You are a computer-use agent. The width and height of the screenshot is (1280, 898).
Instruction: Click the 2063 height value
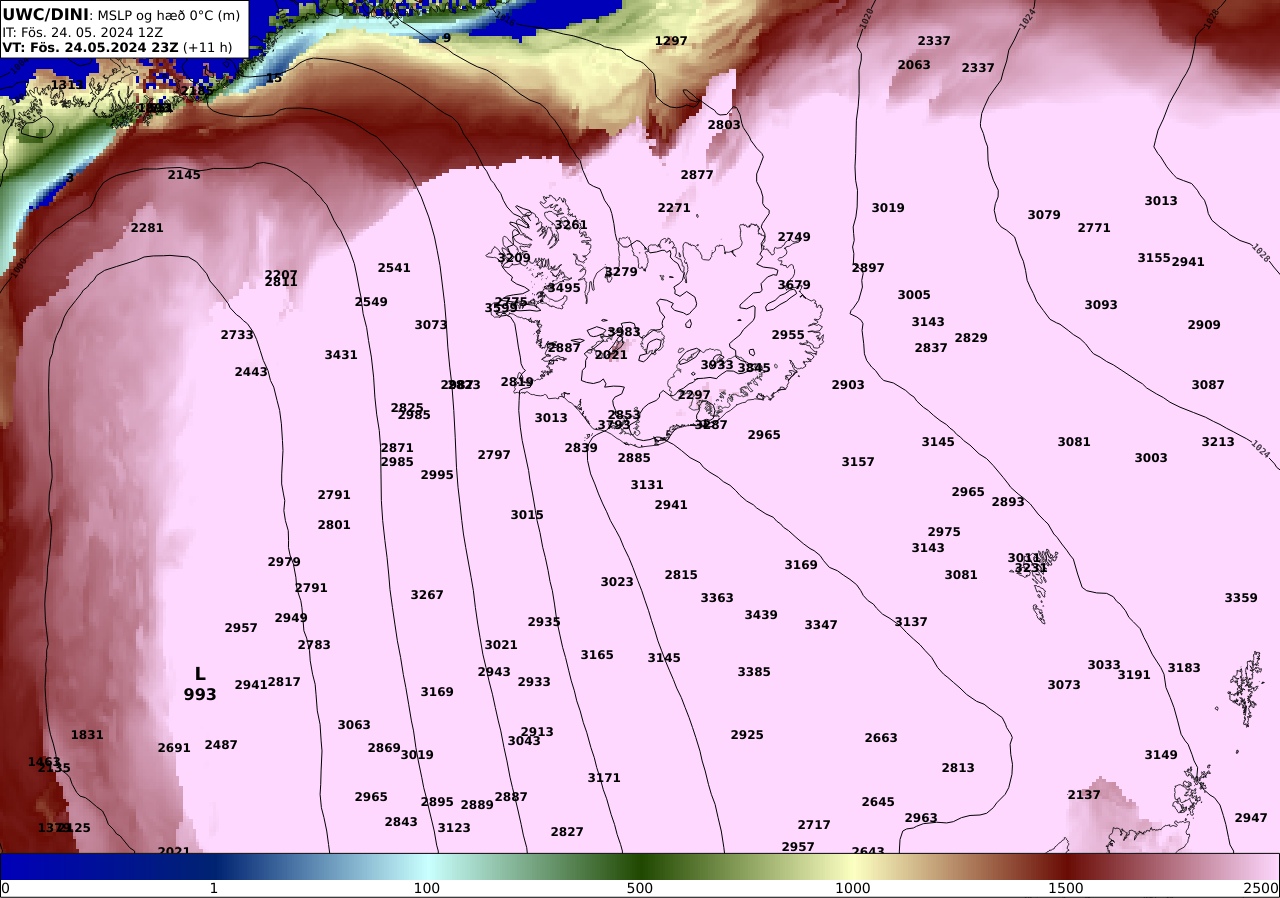pos(914,65)
